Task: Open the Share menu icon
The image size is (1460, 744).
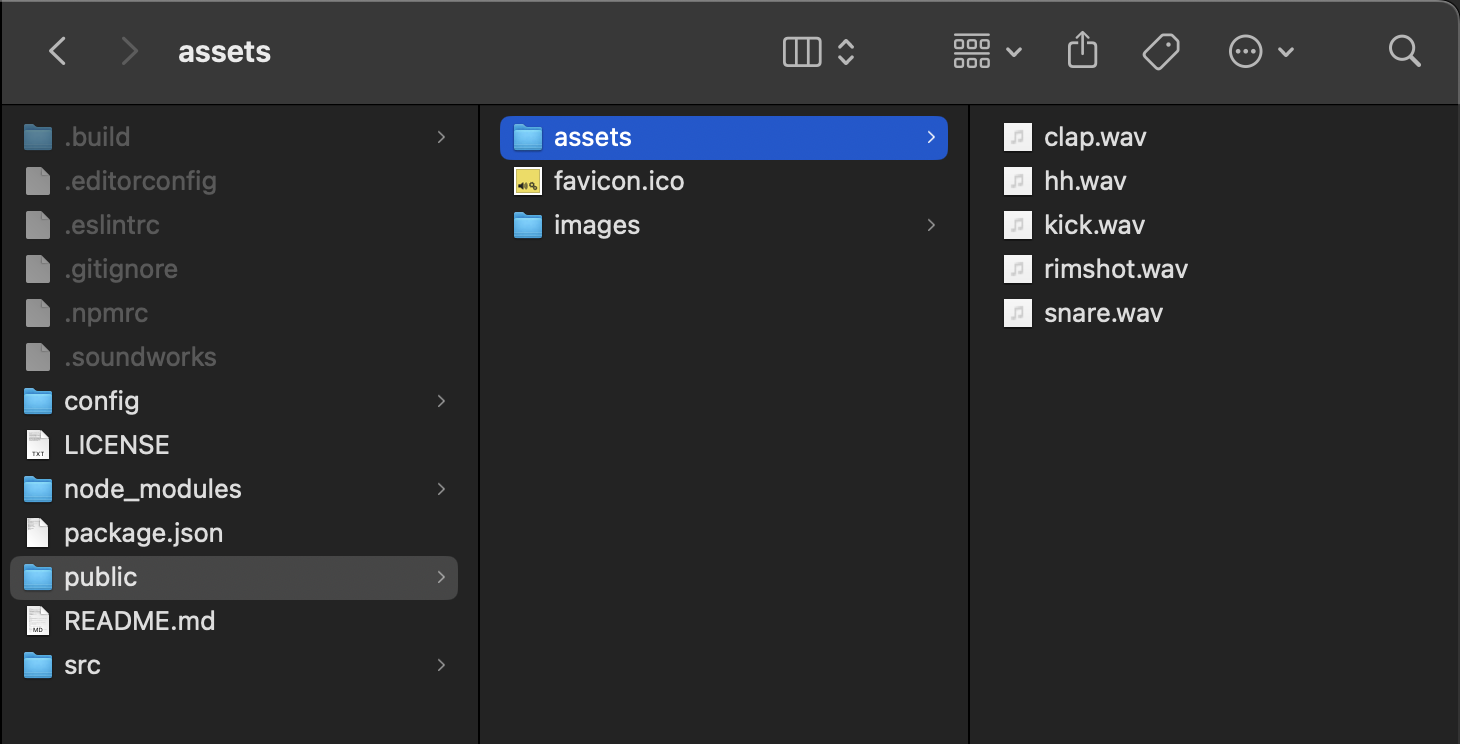Action: pyautogui.click(x=1082, y=50)
